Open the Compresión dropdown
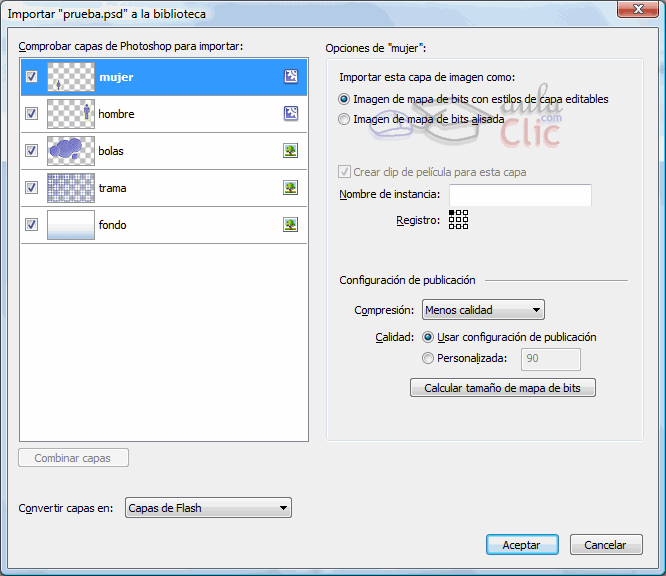Screen dimensions: 666x576 [x=483, y=310]
